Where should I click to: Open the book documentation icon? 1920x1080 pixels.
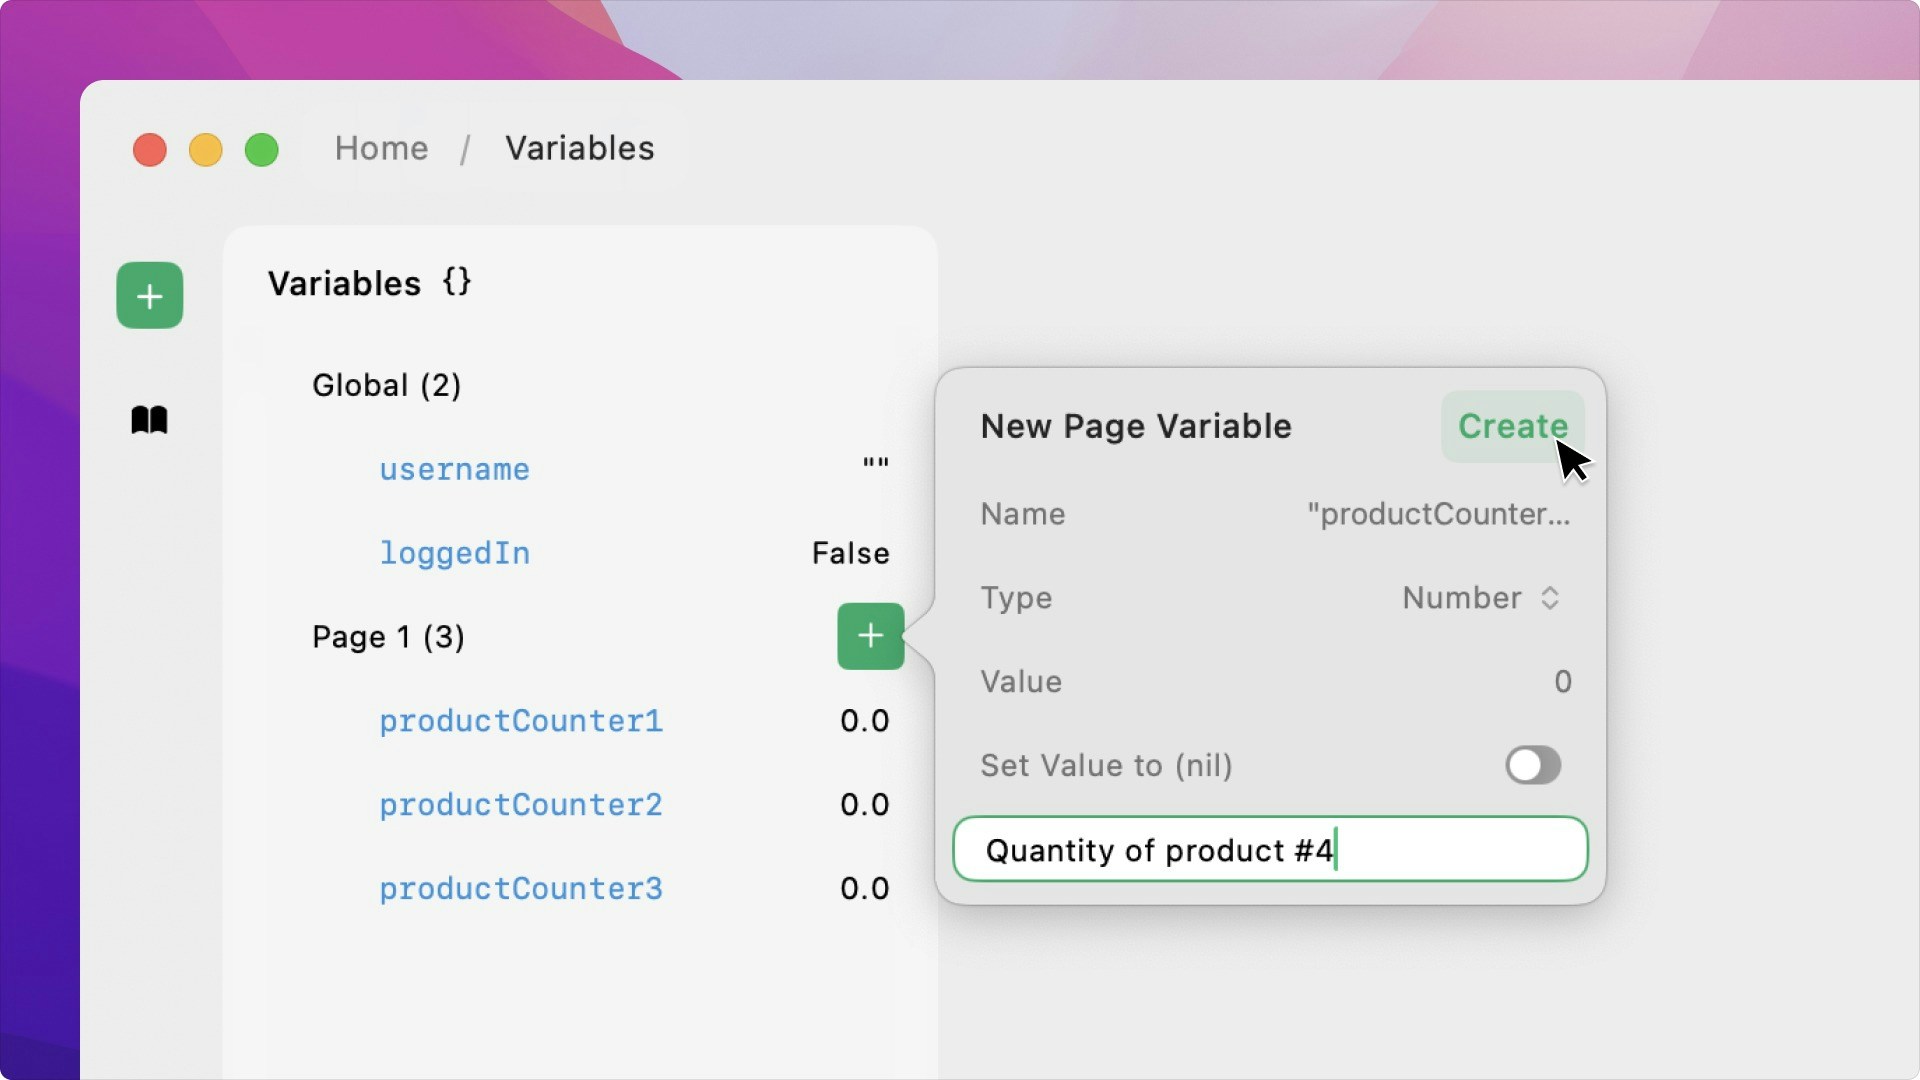pyautogui.click(x=149, y=420)
